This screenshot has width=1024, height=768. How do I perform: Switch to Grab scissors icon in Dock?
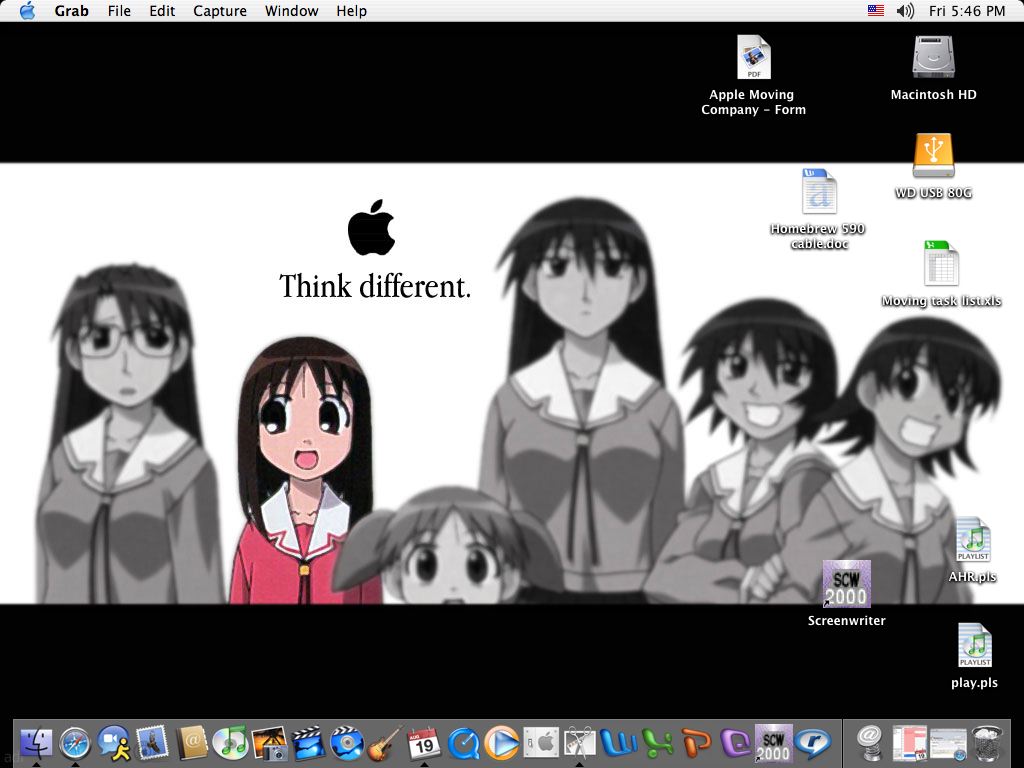point(579,743)
